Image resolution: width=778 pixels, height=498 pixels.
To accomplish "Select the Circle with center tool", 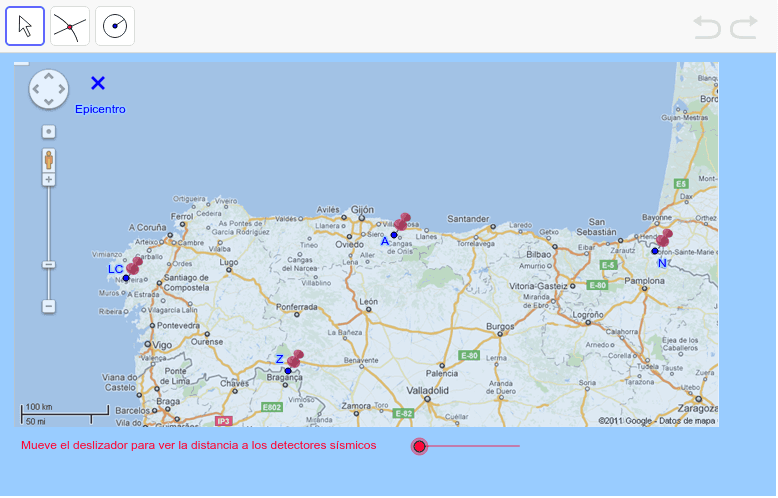I will click(x=115, y=26).
